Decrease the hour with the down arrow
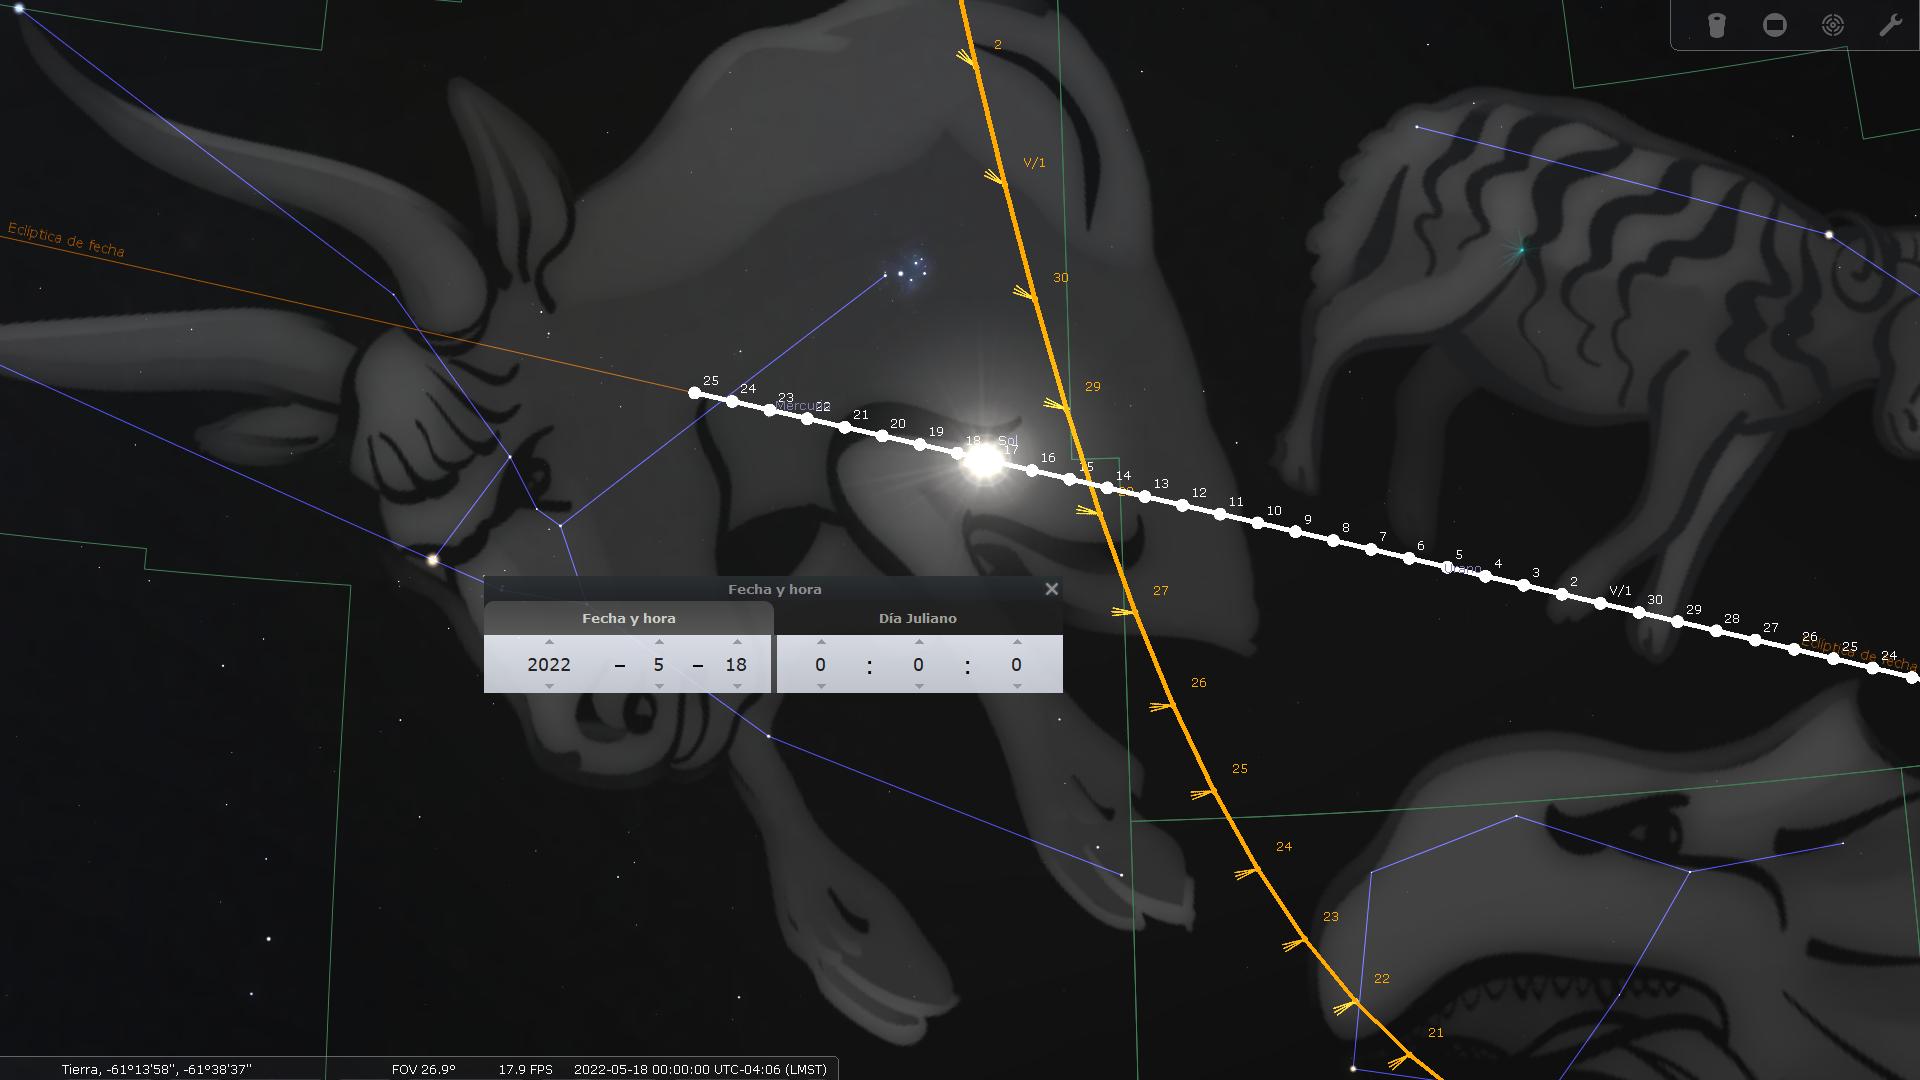1920x1080 pixels. pos(821,686)
